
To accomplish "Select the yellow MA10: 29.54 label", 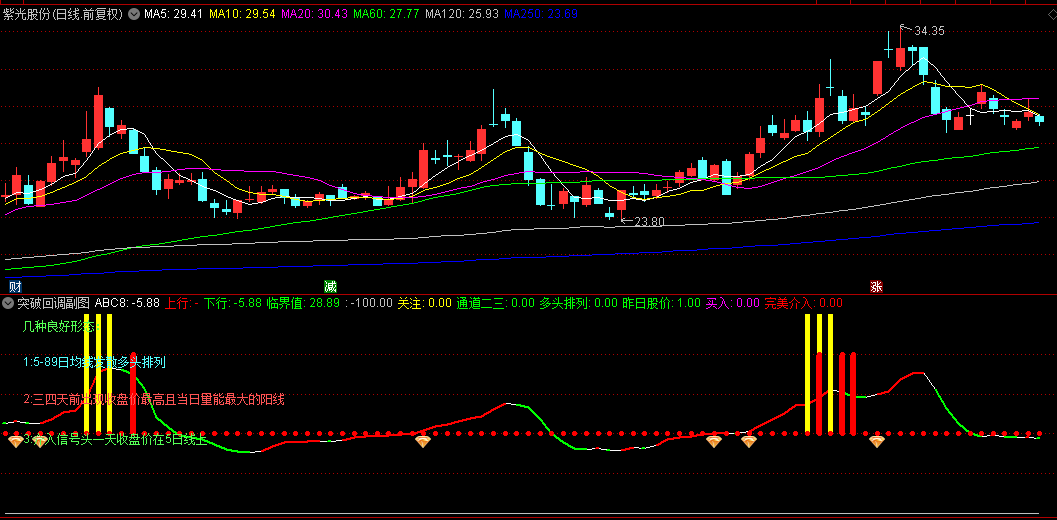I will pyautogui.click(x=242, y=14).
